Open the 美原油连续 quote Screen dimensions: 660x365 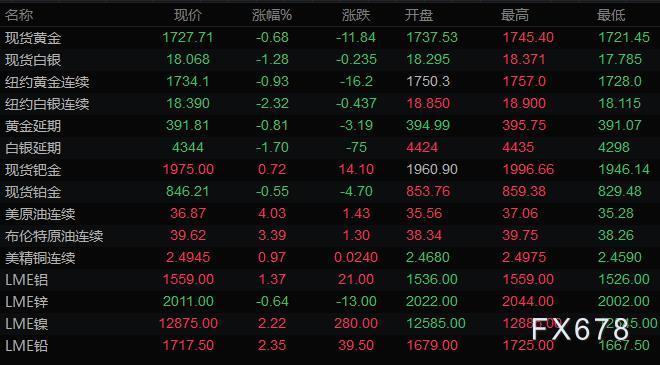330,213
